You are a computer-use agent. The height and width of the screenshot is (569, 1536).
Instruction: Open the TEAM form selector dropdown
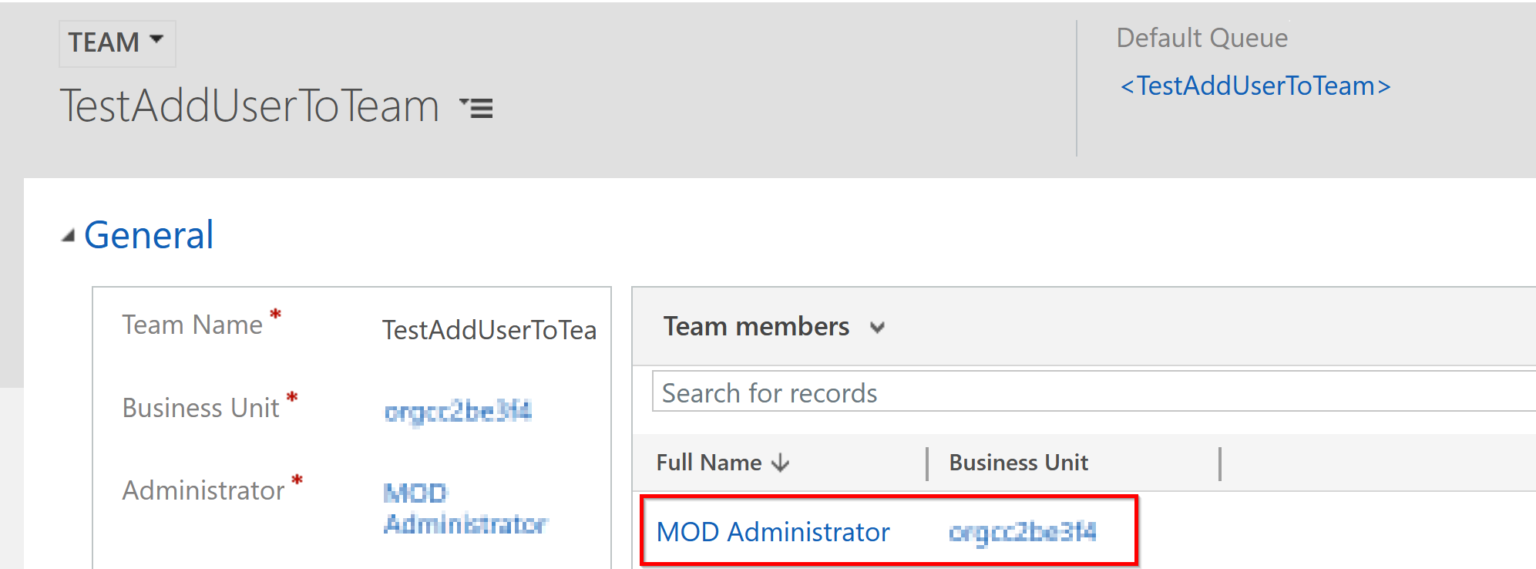(x=117, y=43)
